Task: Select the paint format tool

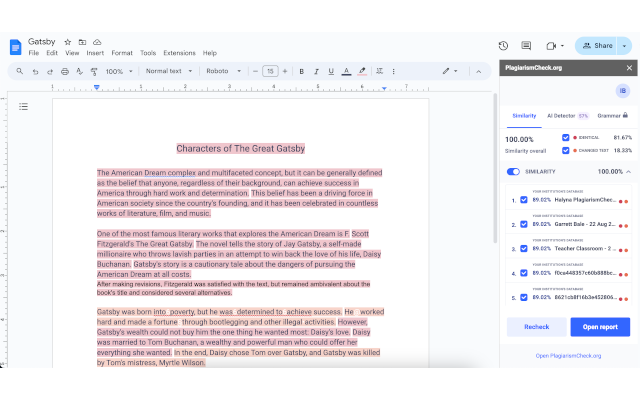Action: (94, 71)
